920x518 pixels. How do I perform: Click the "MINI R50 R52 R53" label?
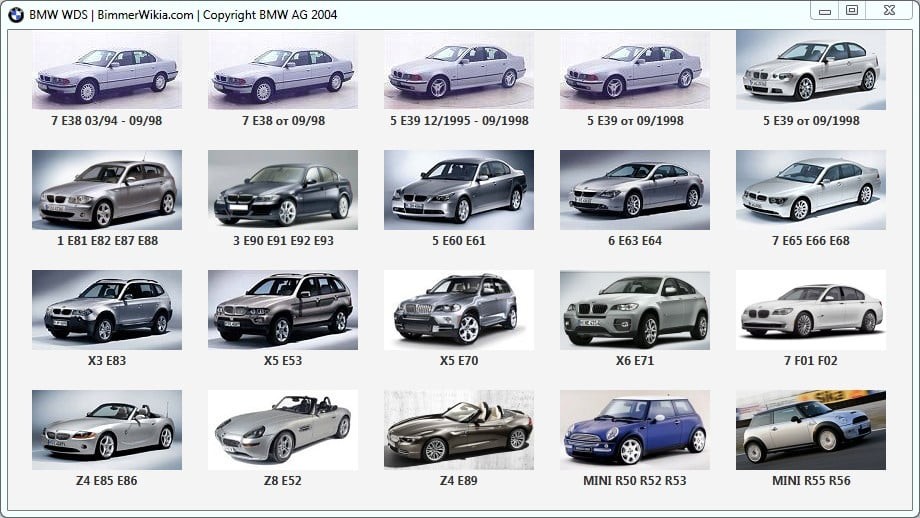coord(635,481)
